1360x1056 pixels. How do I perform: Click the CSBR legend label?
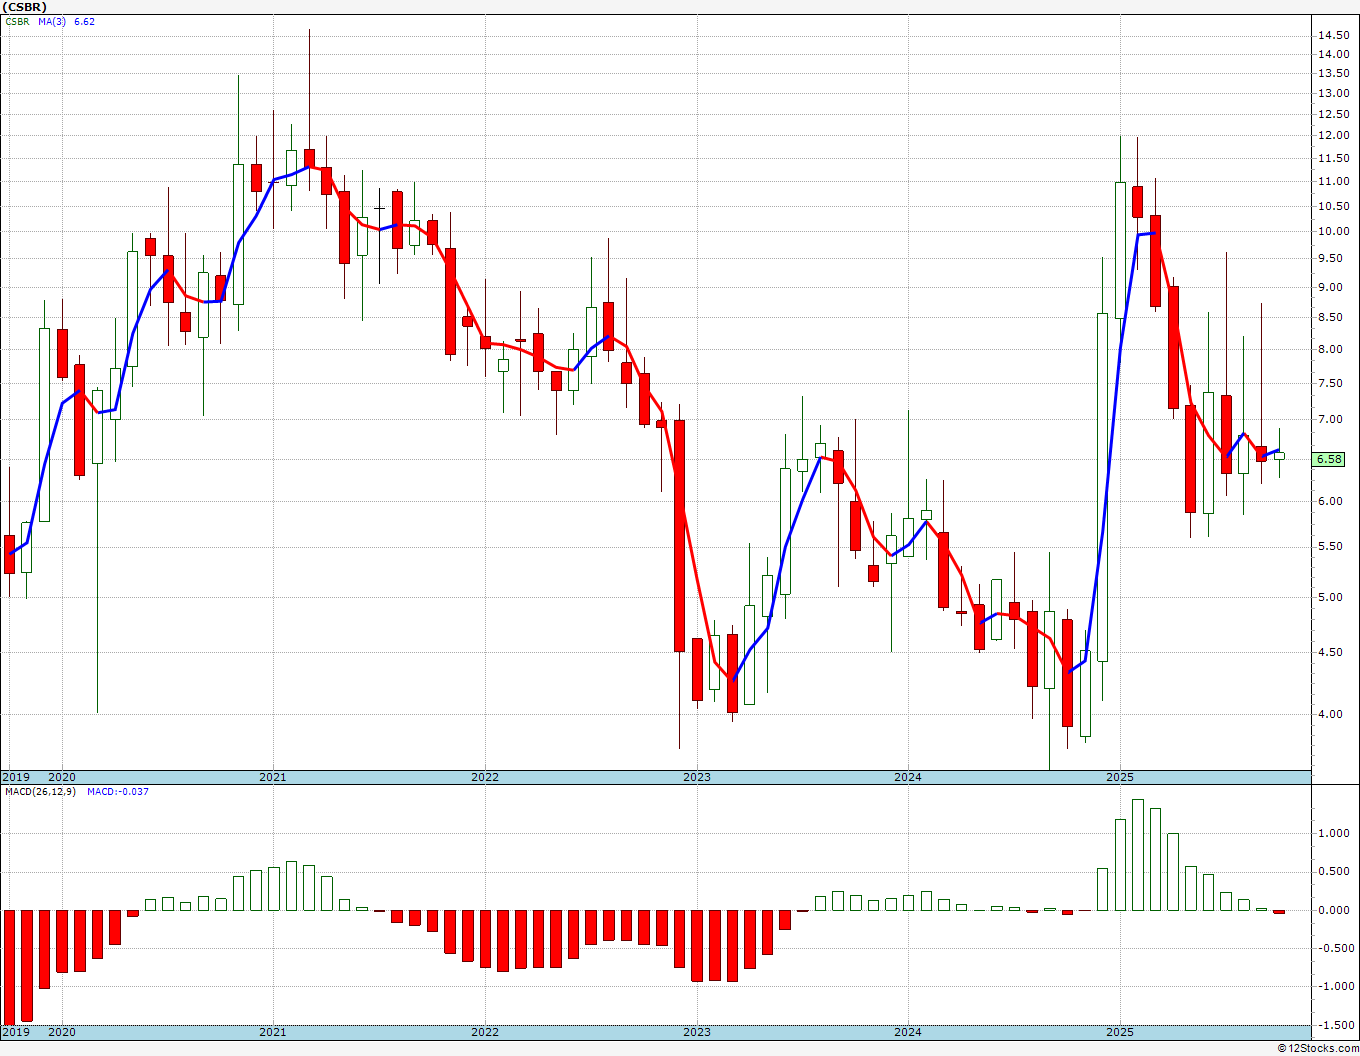pyautogui.click(x=16, y=21)
